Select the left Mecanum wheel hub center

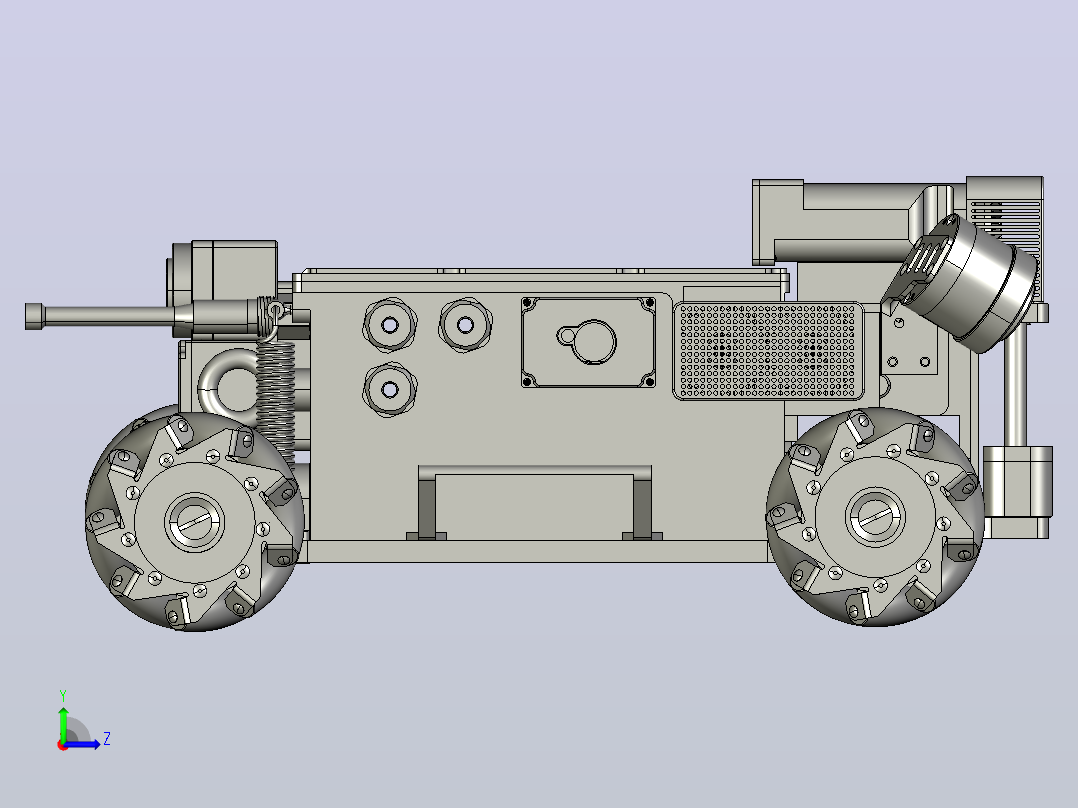point(195,523)
